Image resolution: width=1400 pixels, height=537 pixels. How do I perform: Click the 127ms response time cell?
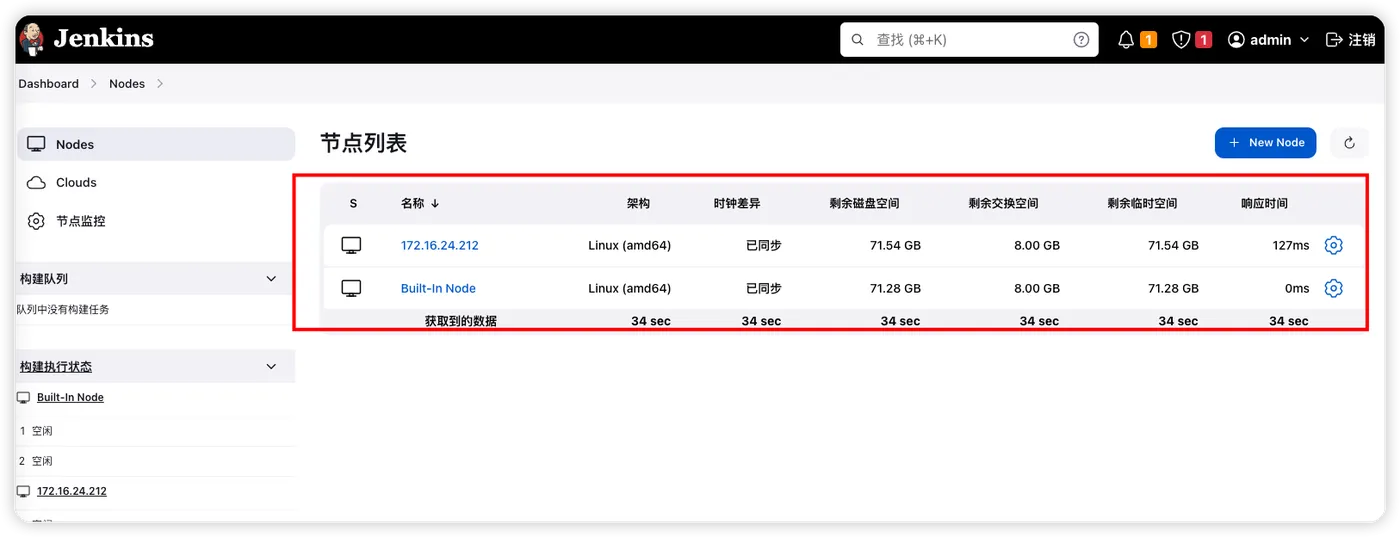point(1291,246)
